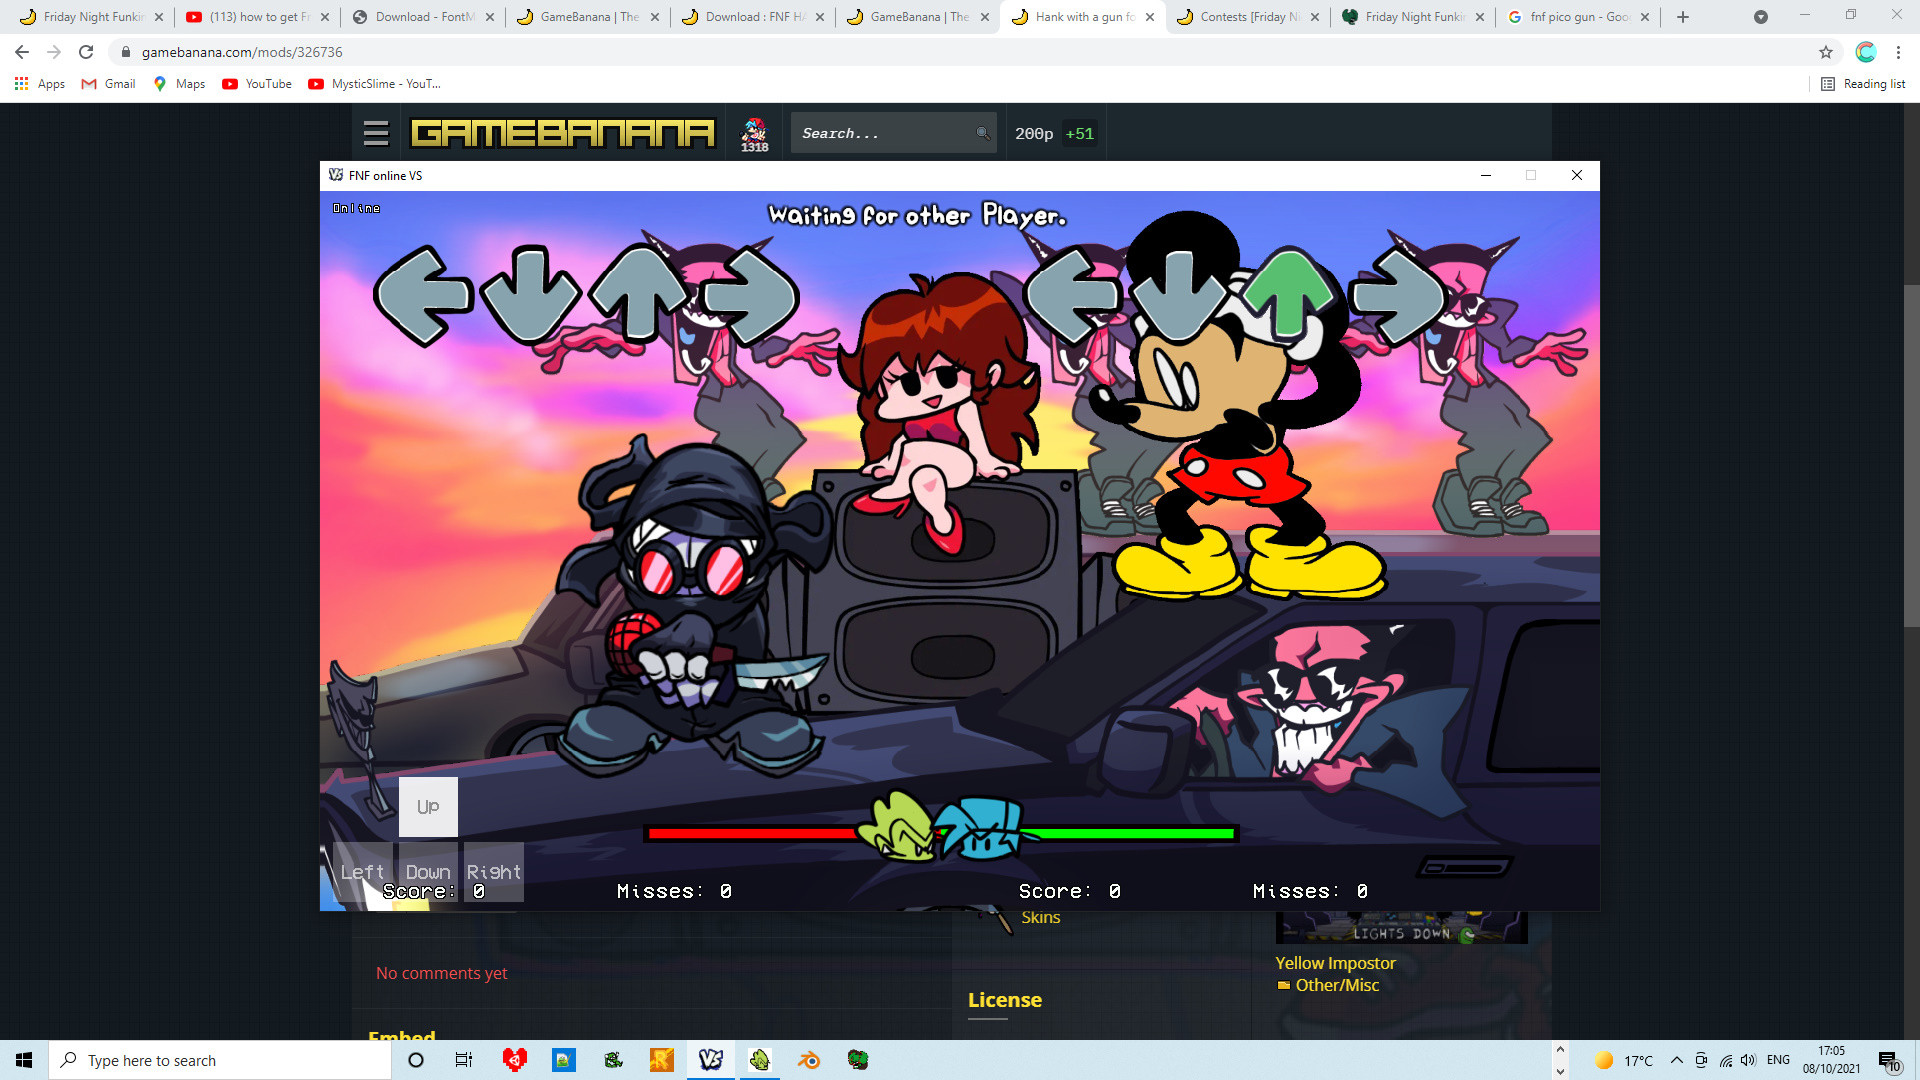Open the Yellow Impostor mod link

click(x=1334, y=963)
